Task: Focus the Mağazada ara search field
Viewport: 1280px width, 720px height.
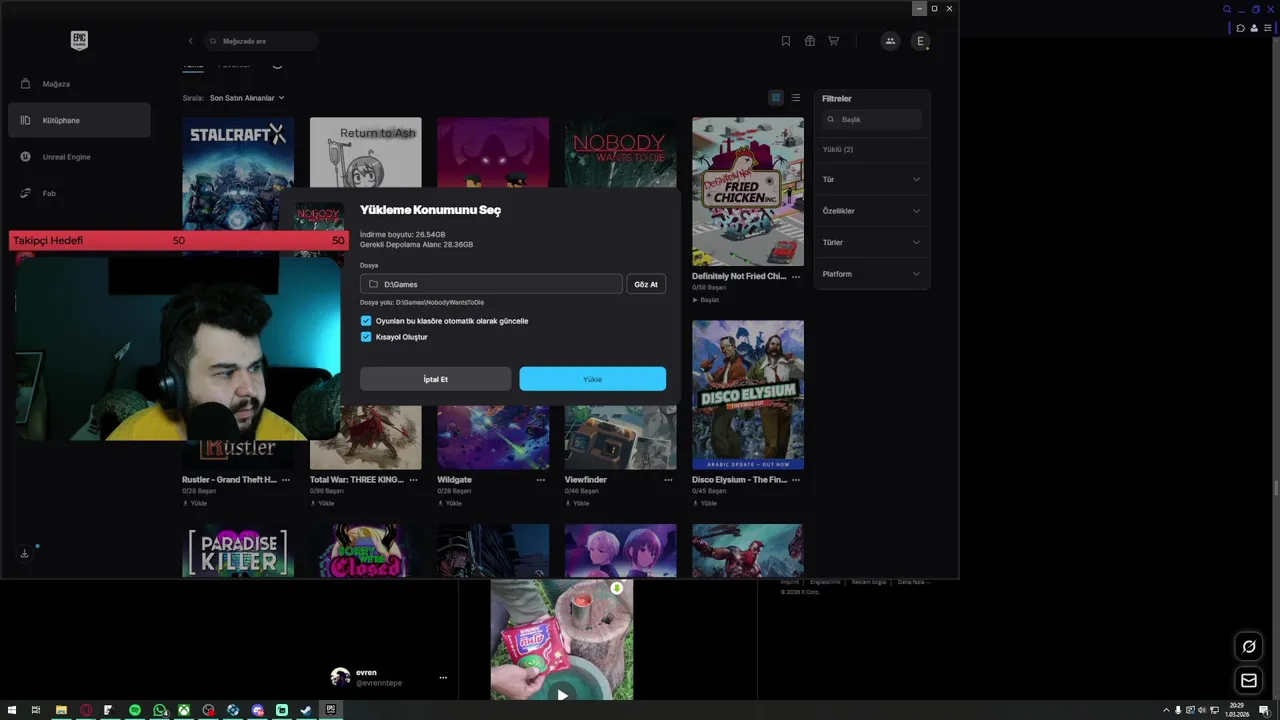Action: click(261, 41)
